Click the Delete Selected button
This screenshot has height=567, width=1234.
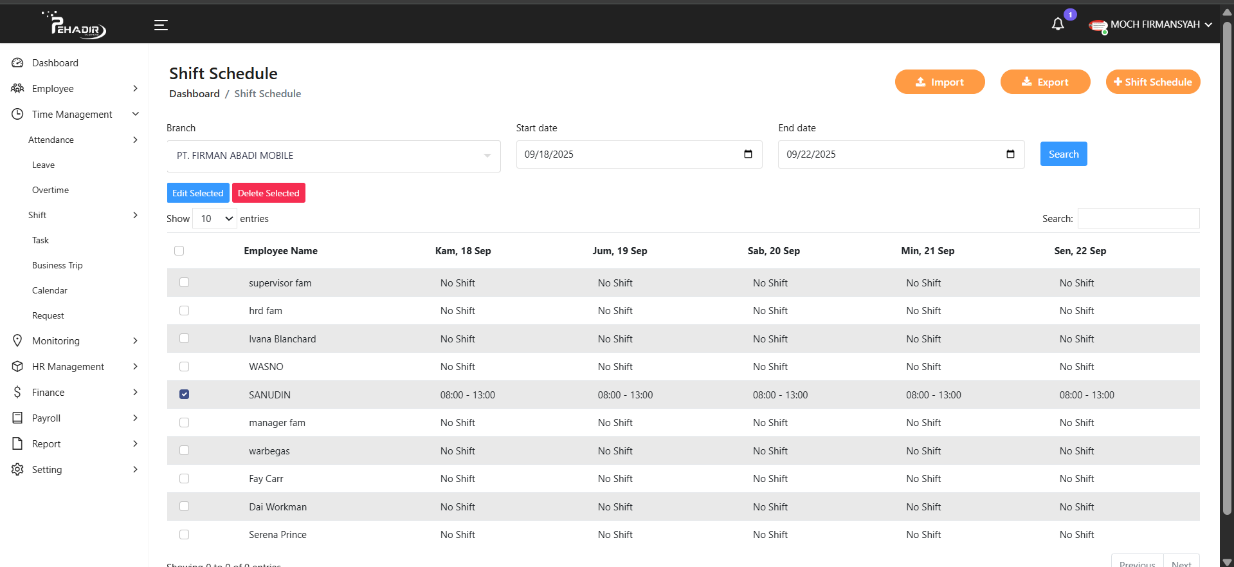(268, 193)
